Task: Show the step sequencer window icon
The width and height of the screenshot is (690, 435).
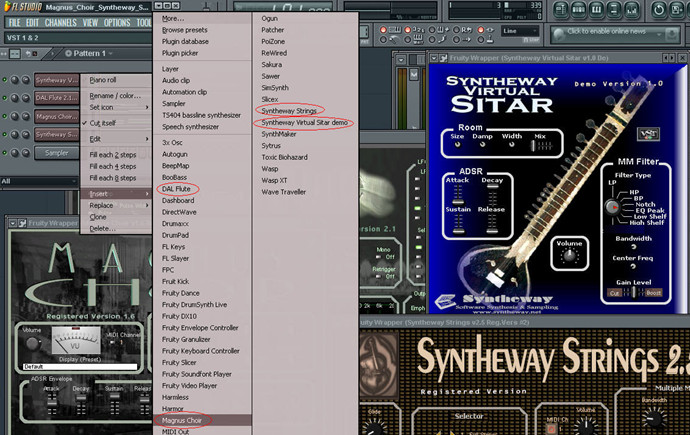Action: tap(578, 10)
